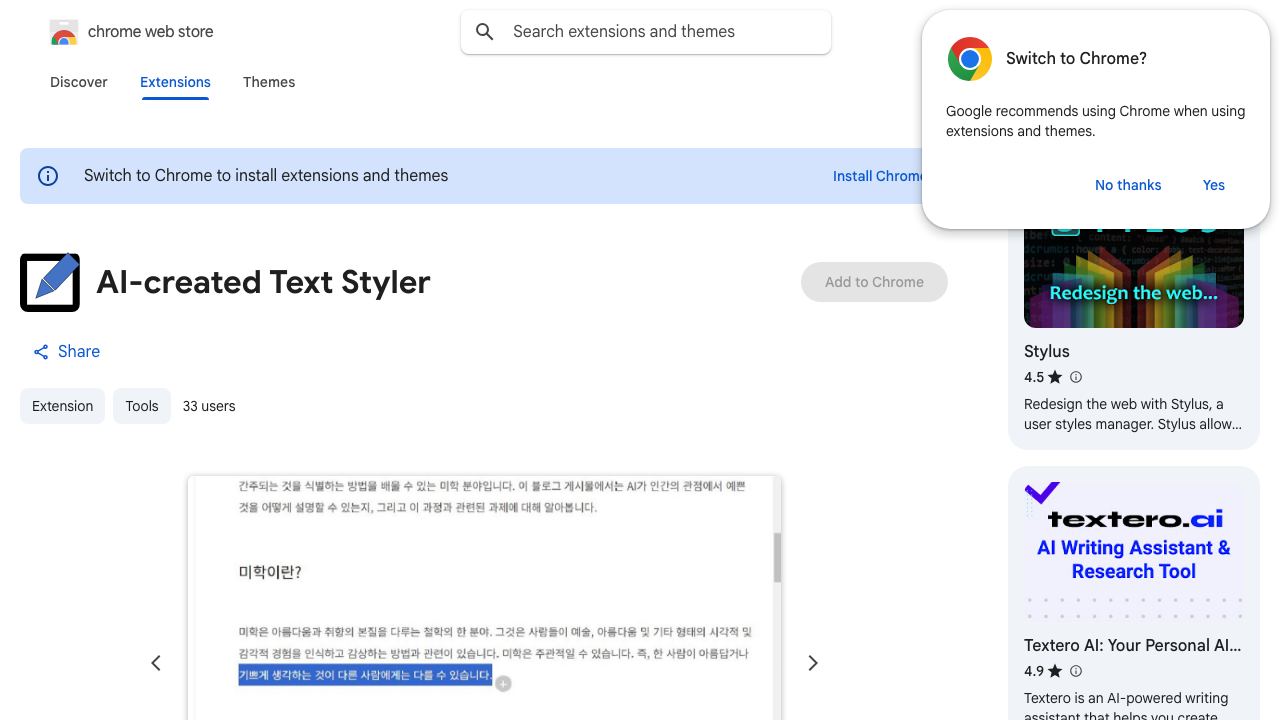
Task: Click the search magnifier icon
Action: (485, 32)
